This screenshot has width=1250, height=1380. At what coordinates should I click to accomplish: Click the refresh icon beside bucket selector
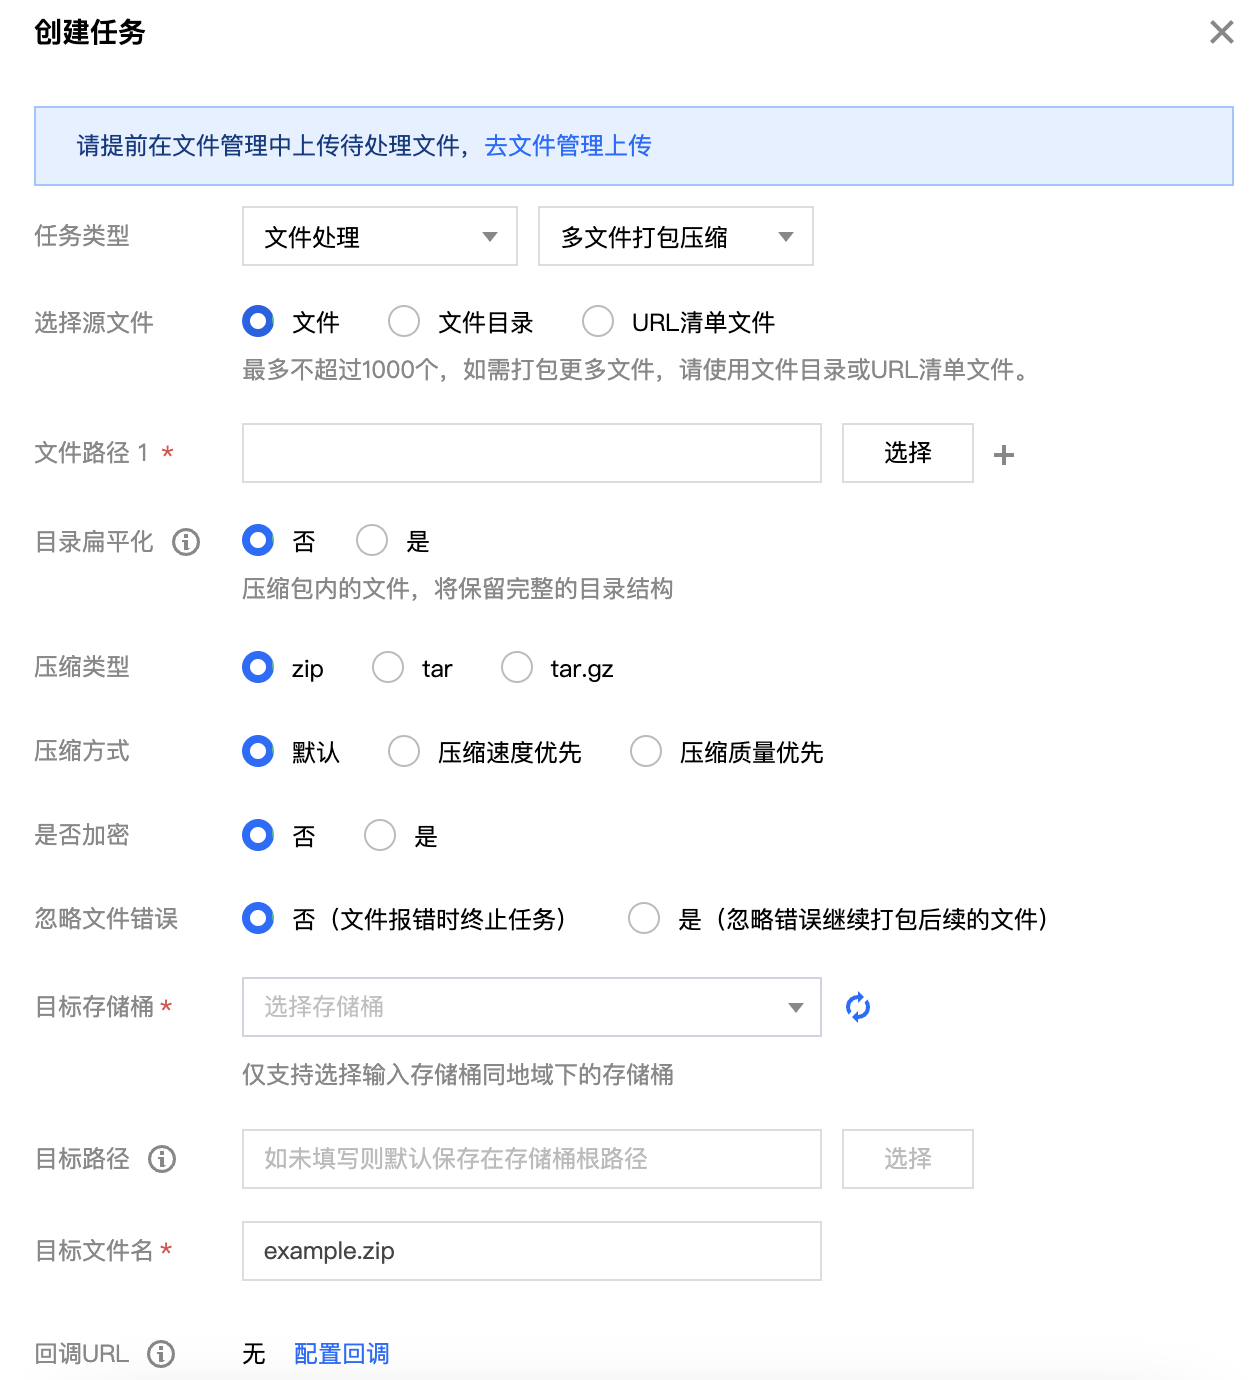(x=857, y=1007)
